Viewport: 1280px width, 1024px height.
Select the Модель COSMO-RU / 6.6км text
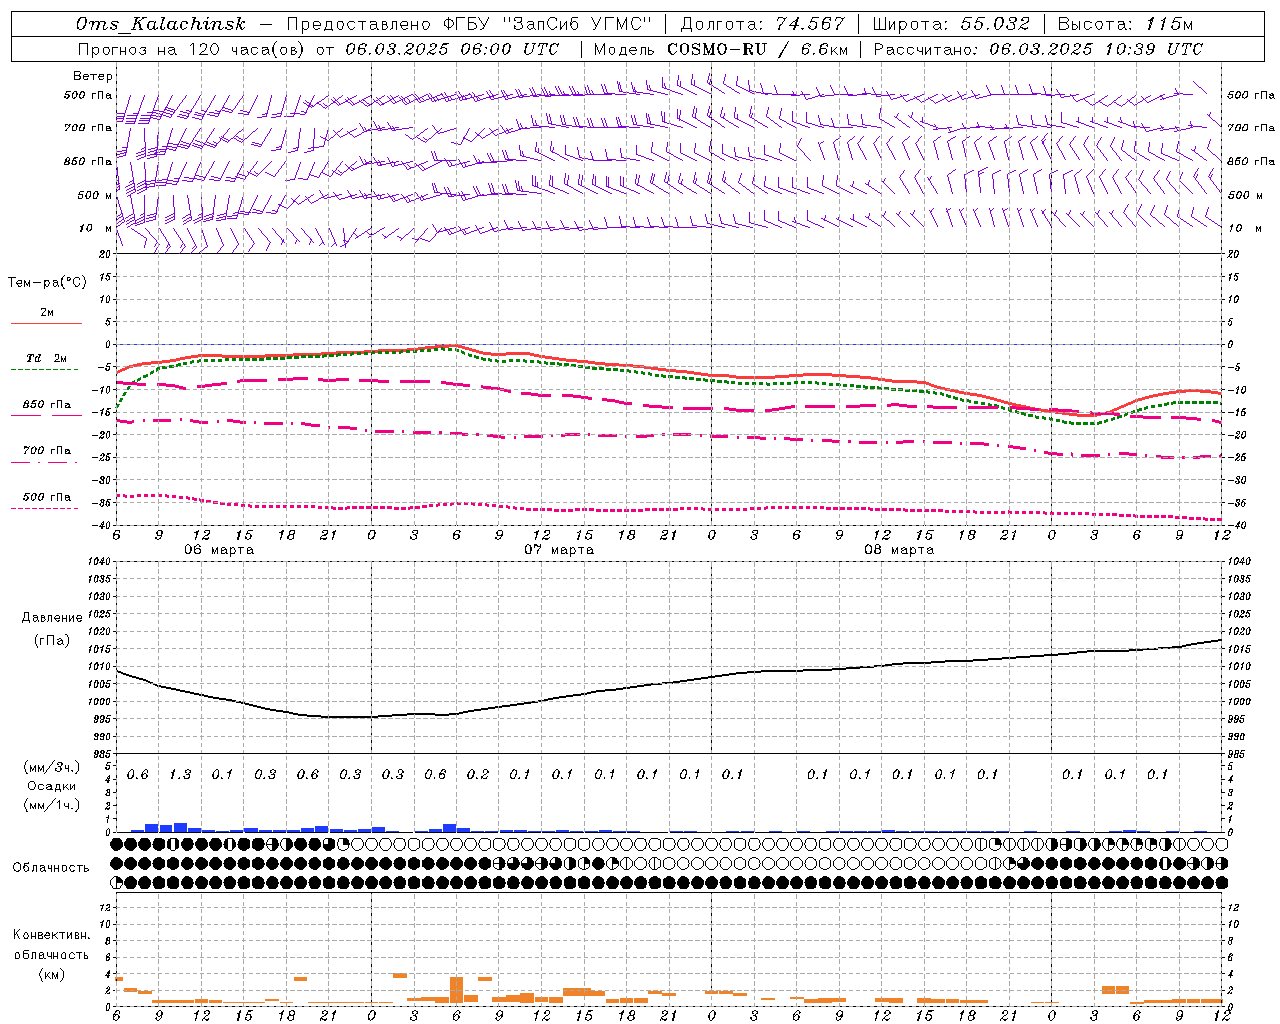pyautogui.click(x=721, y=49)
